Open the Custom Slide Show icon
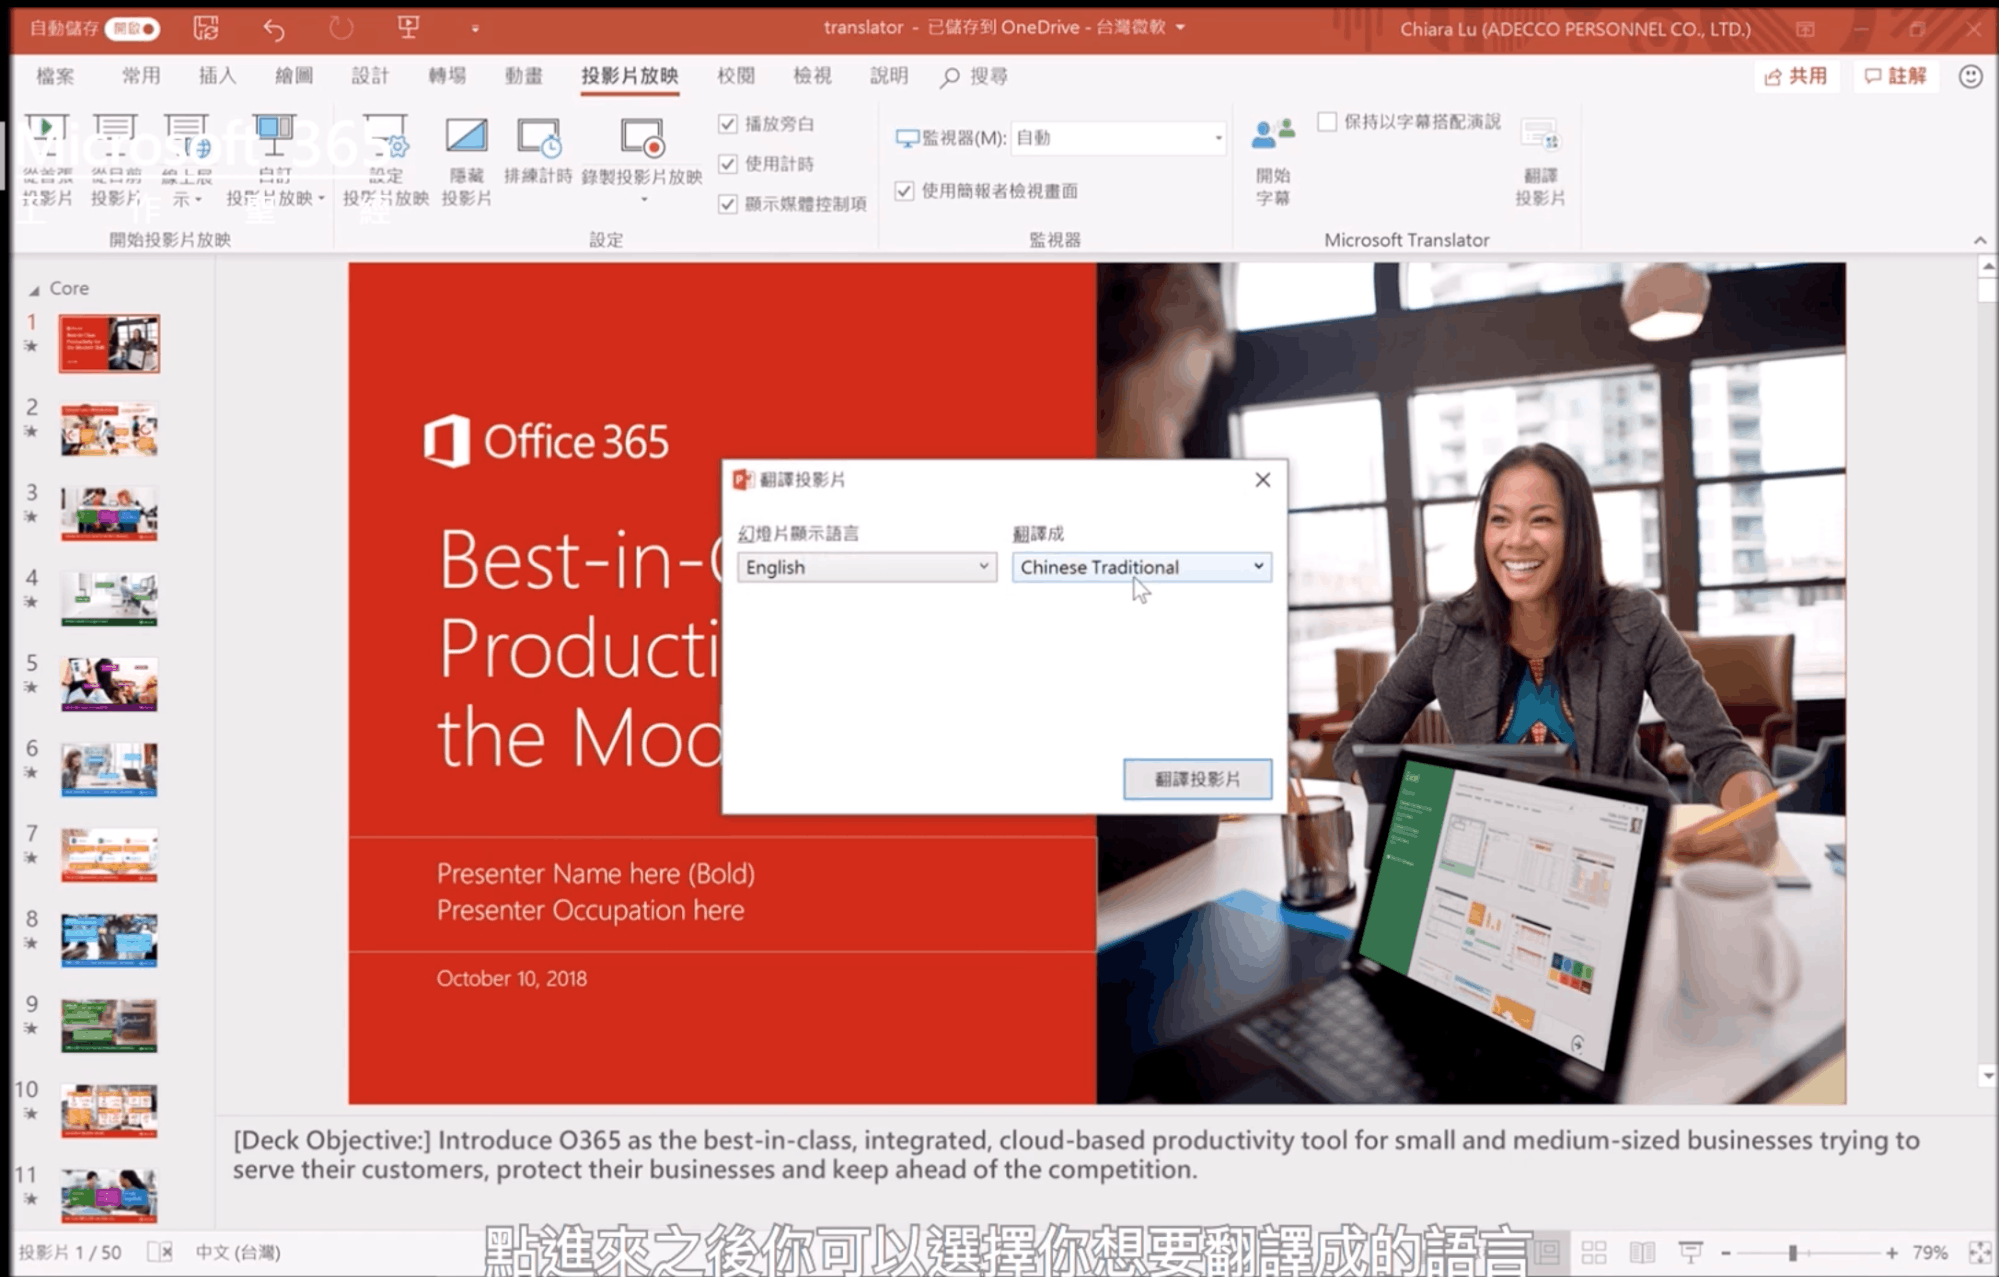The height and width of the screenshot is (1278, 1999). coord(274,136)
